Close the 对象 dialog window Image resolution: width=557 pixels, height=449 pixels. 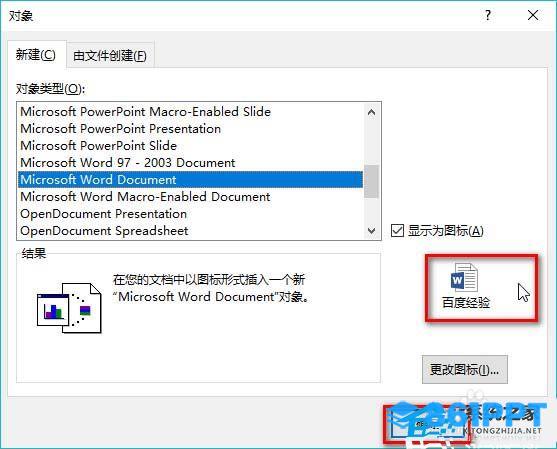pos(533,15)
